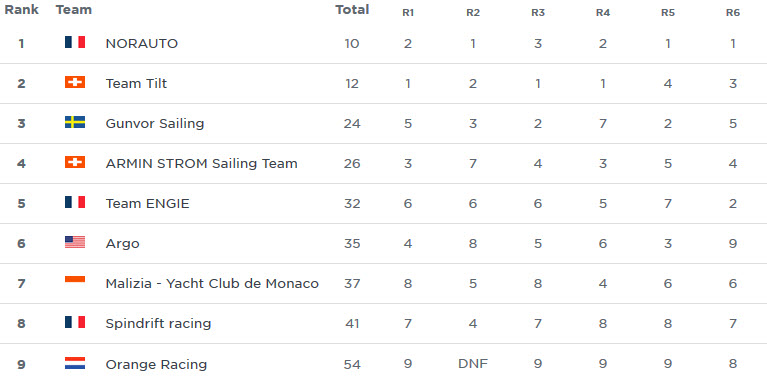Click the Rank column header

pos(22,10)
